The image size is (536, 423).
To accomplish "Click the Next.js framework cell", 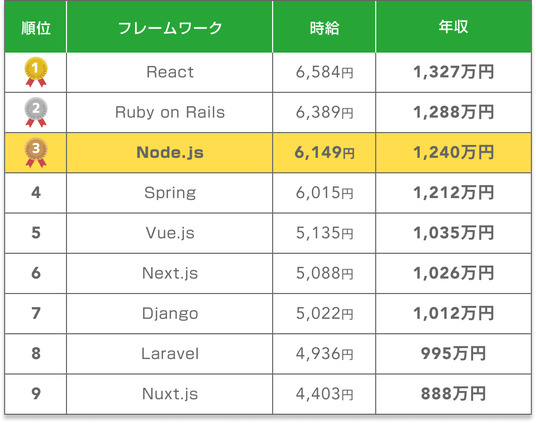I will 170,273.
